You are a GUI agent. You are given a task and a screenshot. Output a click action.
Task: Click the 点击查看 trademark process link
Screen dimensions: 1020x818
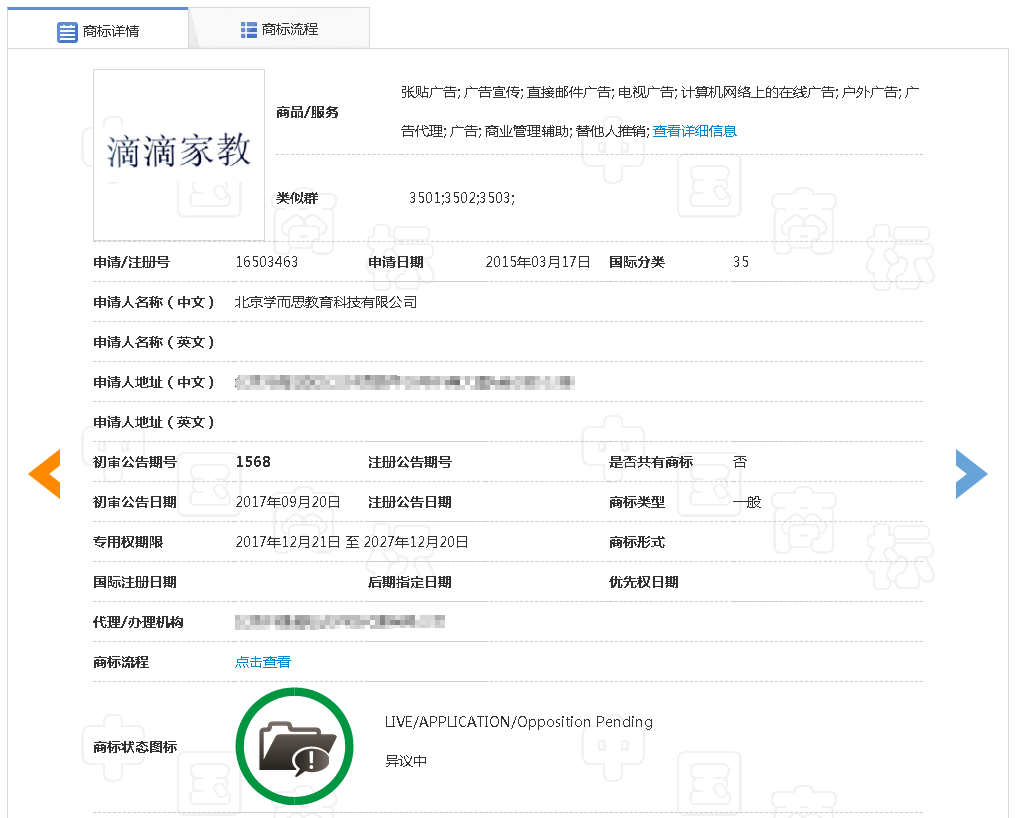[x=263, y=662]
